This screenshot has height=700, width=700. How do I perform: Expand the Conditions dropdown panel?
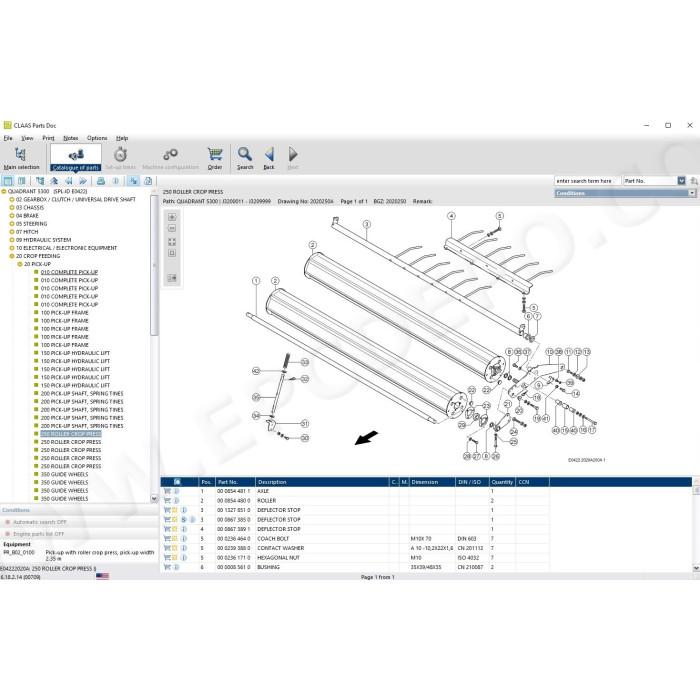(x=692, y=193)
